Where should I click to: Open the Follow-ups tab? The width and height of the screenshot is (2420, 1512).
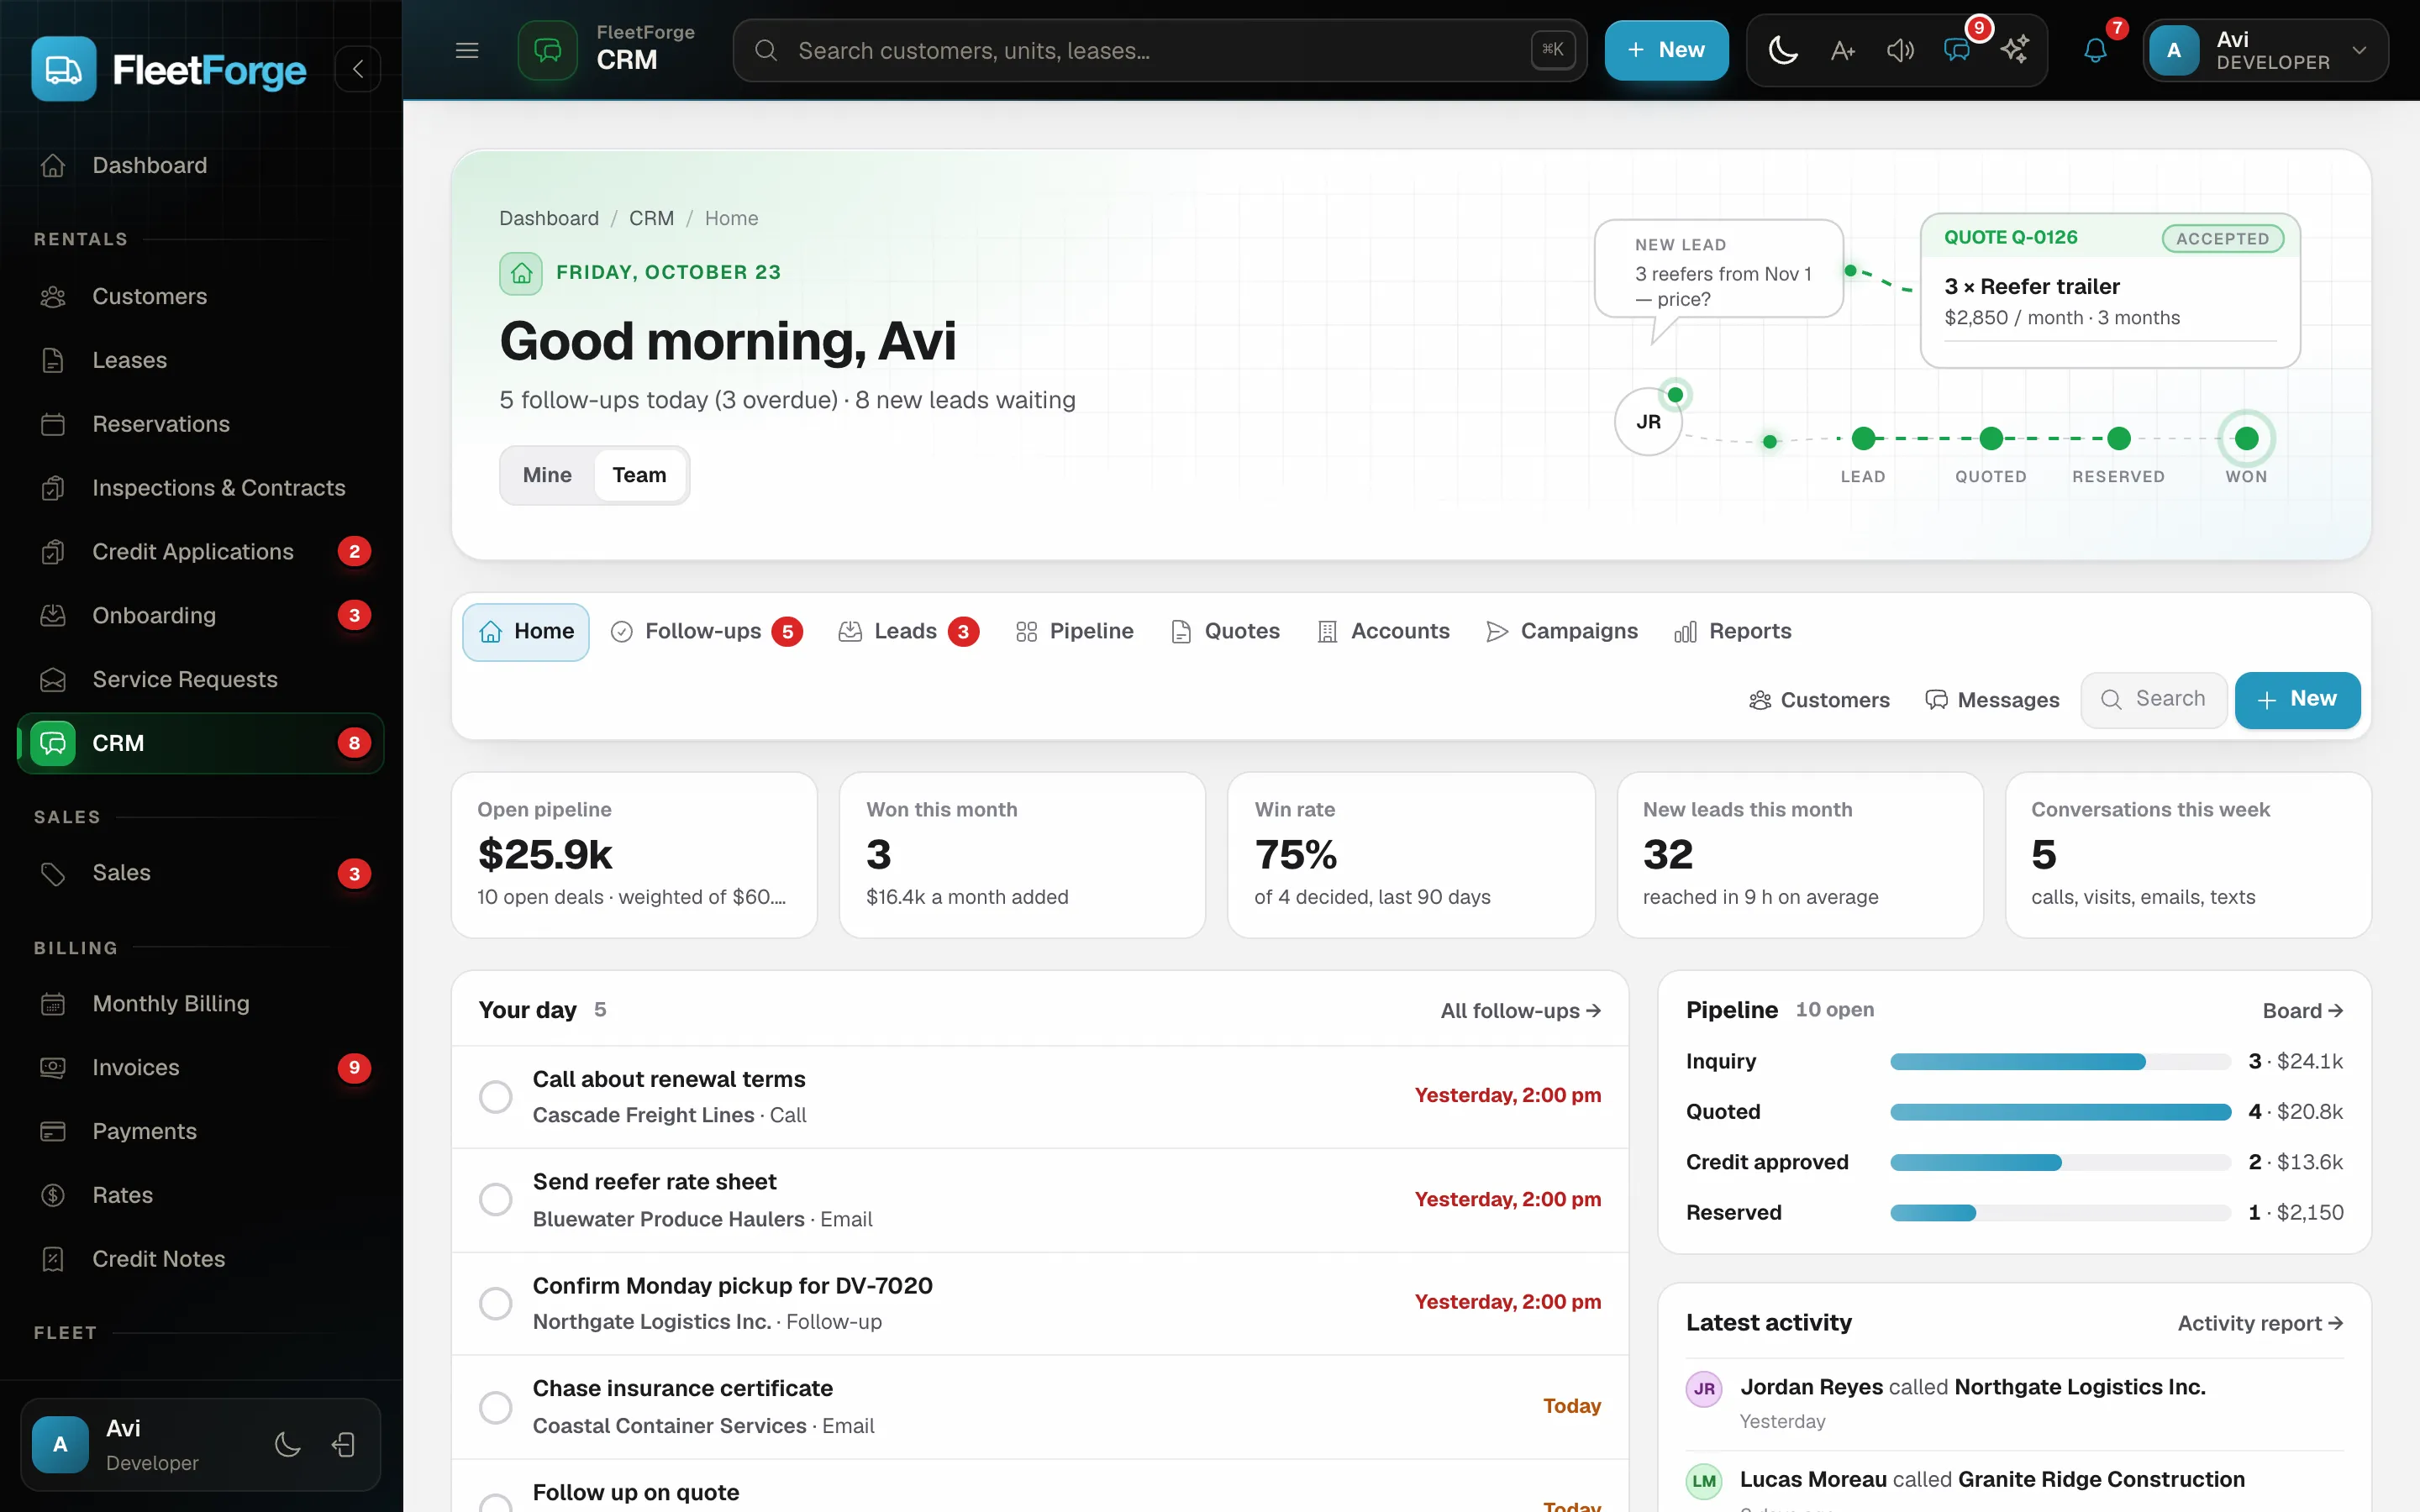point(706,632)
